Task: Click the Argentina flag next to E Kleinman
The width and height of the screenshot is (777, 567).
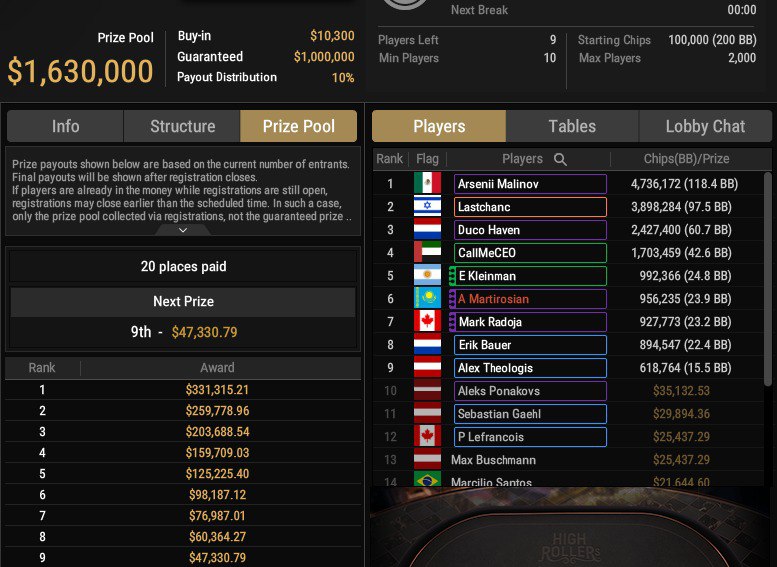Action: (x=427, y=276)
